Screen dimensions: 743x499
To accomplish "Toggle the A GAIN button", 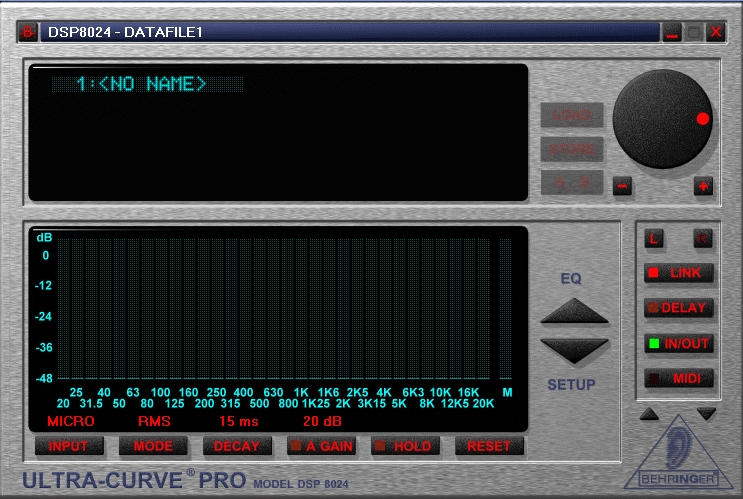I will [321, 446].
